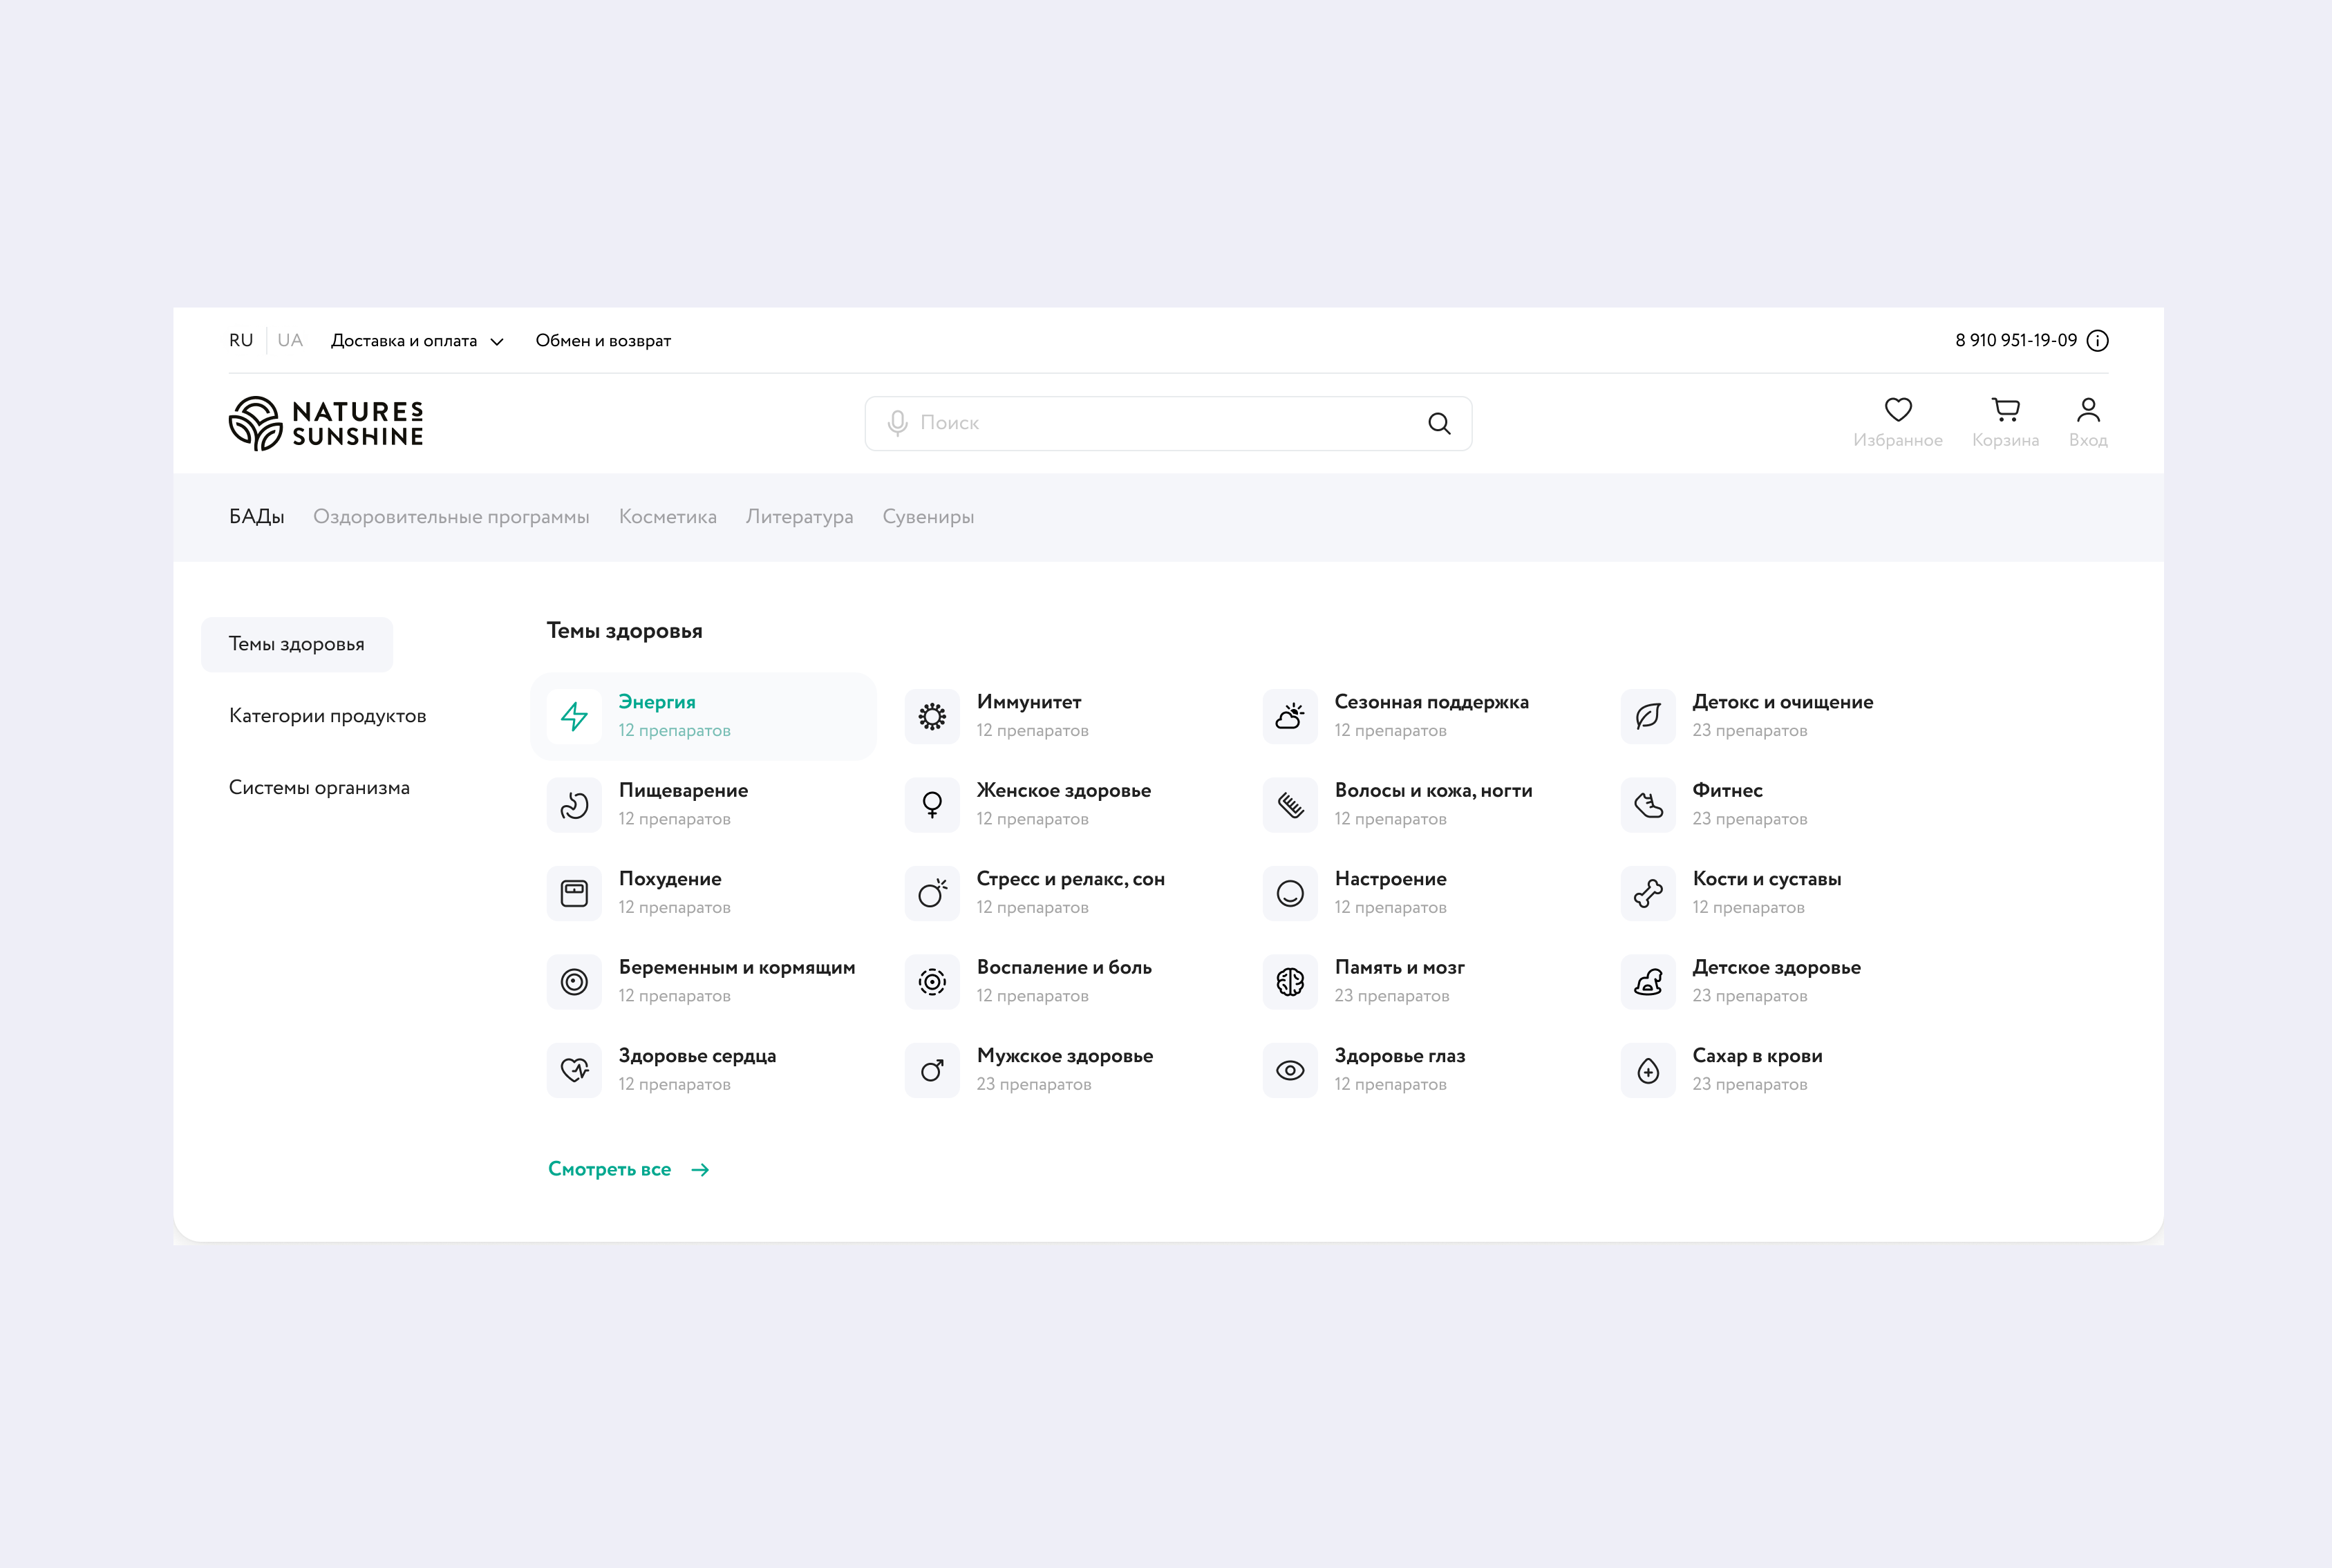Open the Косметика menu tab
2332x1568 pixels.
[x=668, y=517]
